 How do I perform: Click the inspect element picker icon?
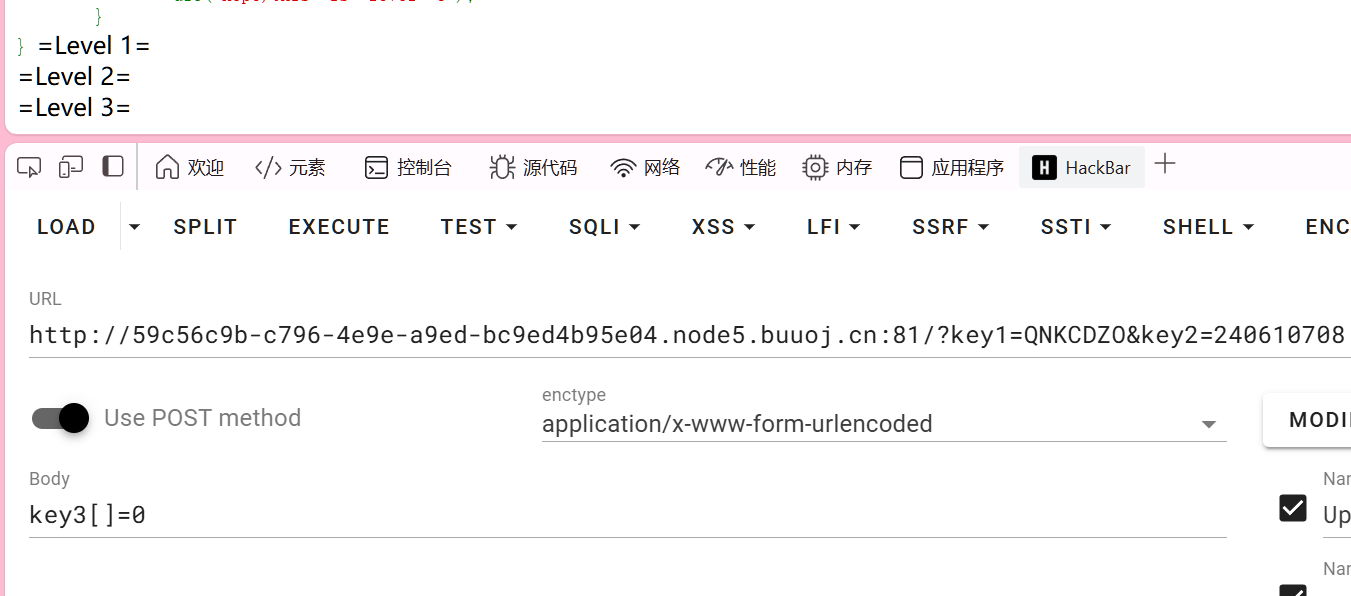[29, 167]
